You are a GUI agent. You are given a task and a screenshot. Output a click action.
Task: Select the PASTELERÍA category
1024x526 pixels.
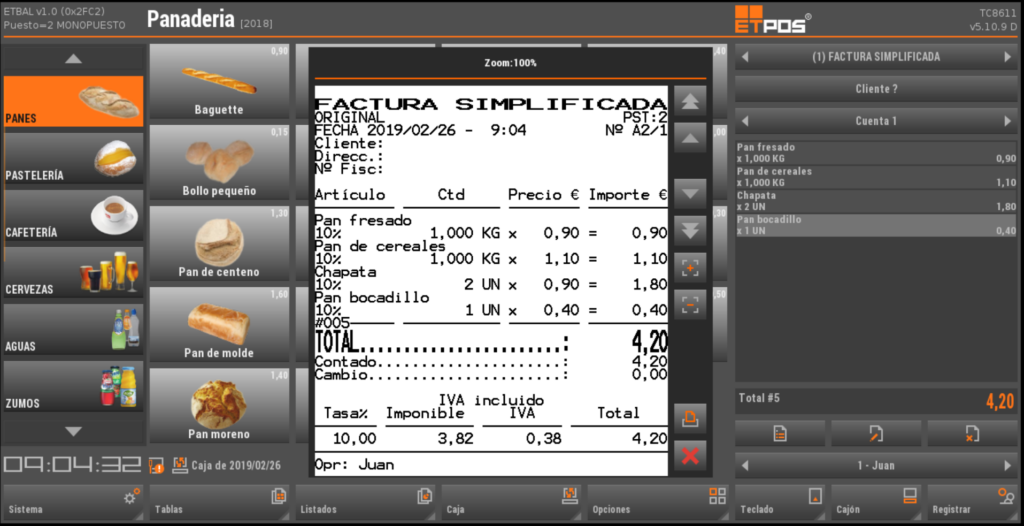pyautogui.click(x=73, y=158)
